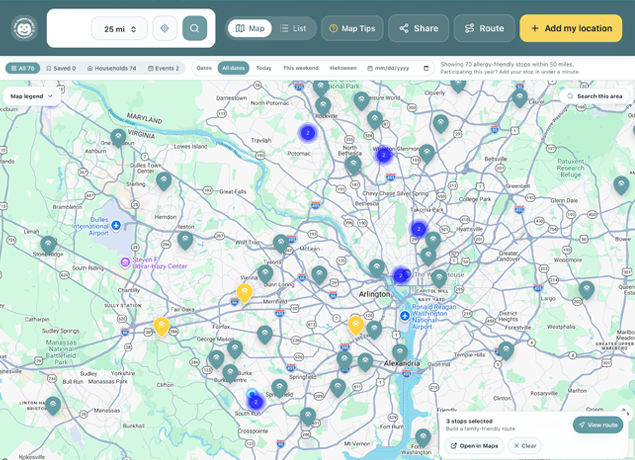Click Search this area button
Image resolution: width=635 pixels, height=460 pixels.
pos(595,96)
